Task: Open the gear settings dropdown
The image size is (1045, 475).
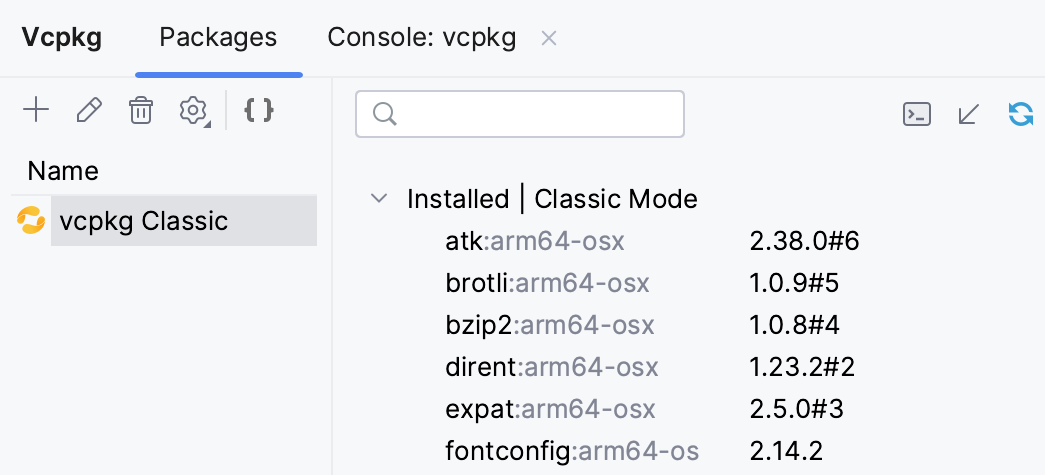Action: click(x=193, y=111)
